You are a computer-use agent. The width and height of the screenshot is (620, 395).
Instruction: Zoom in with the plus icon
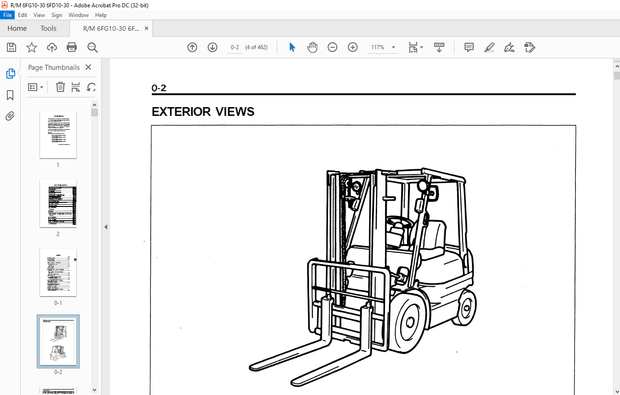point(353,47)
